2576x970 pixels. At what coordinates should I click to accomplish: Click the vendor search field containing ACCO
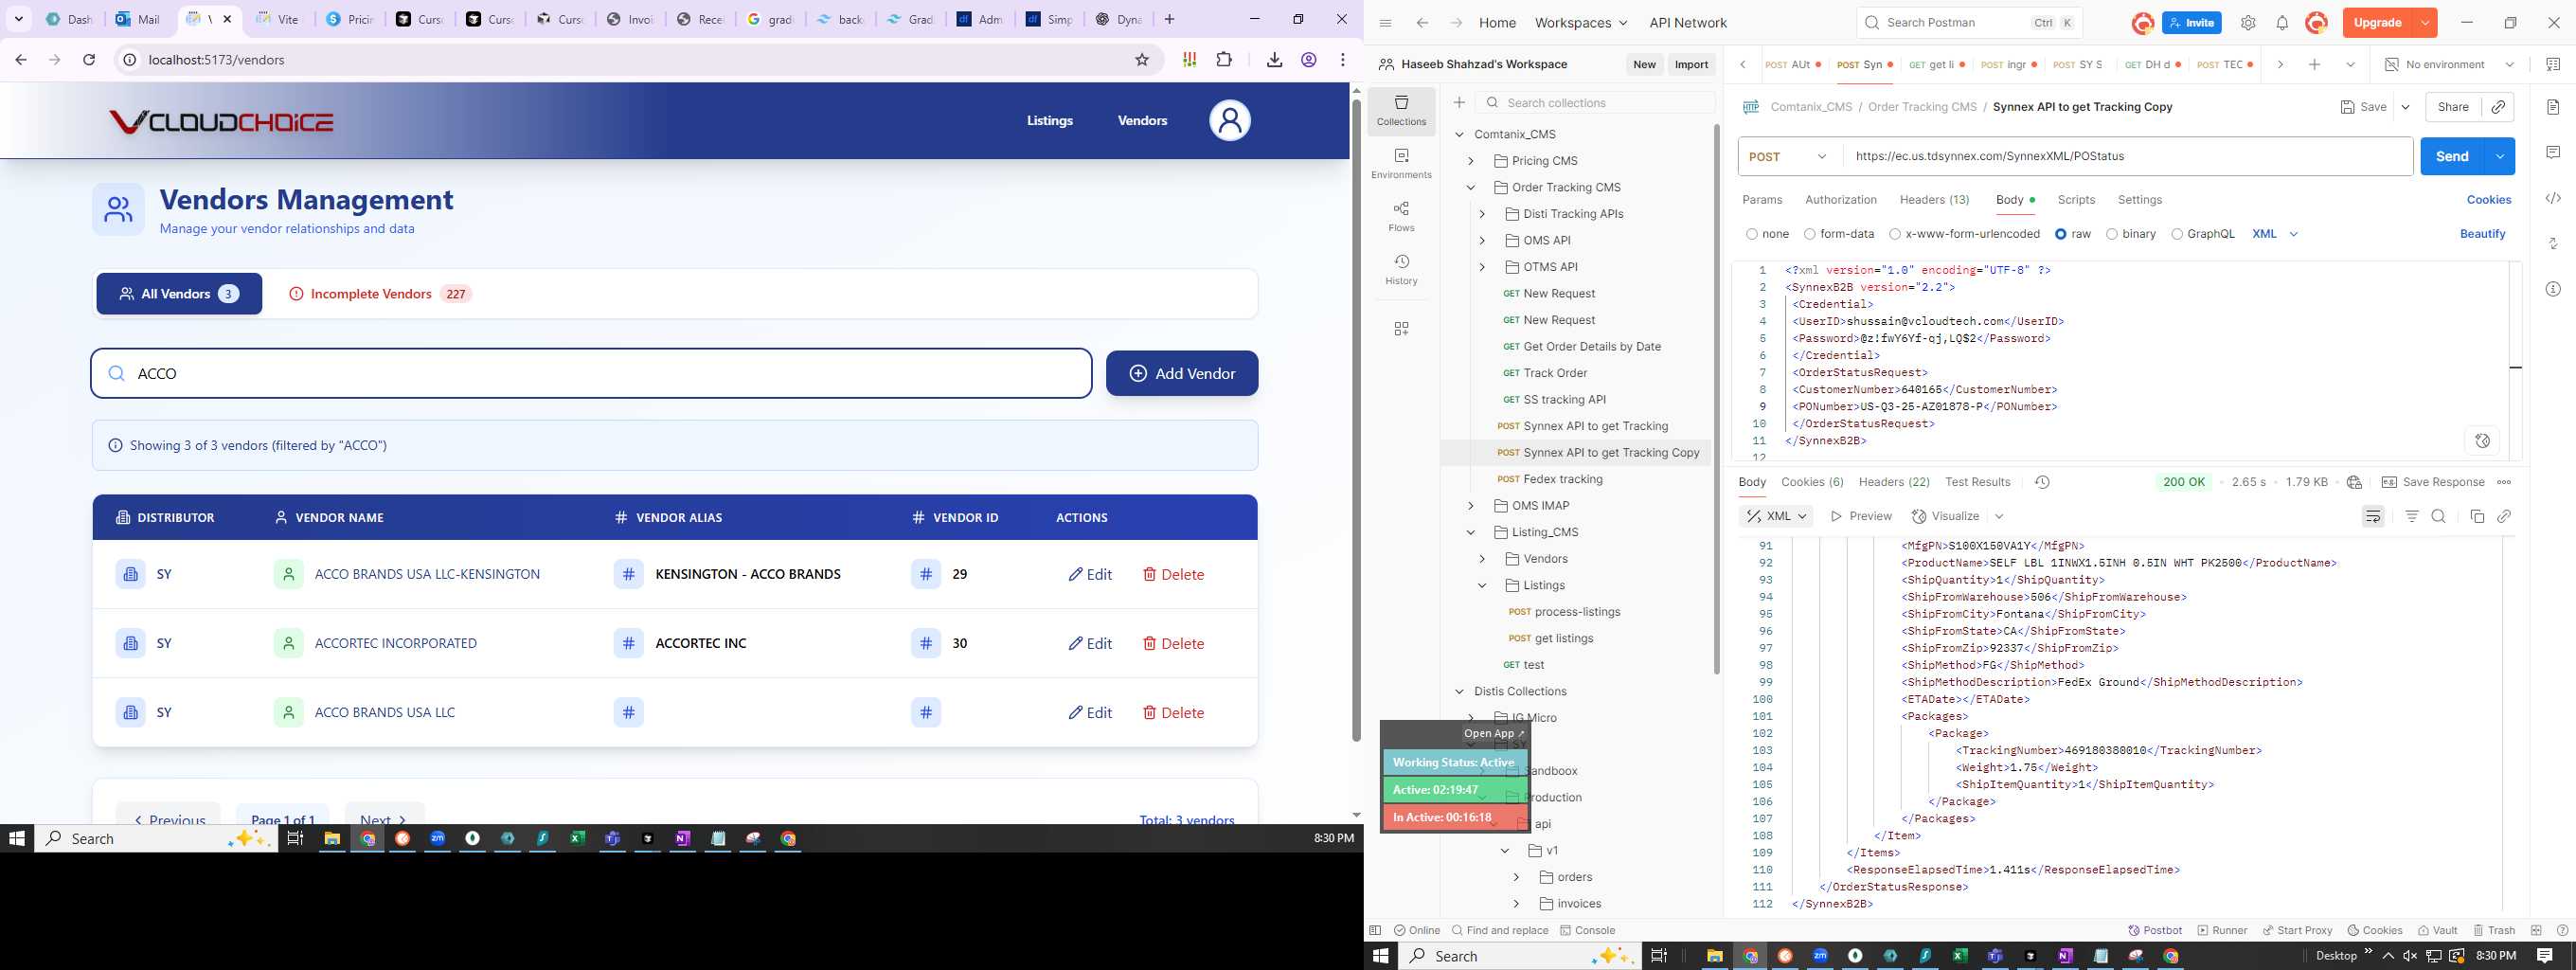[591, 373]
